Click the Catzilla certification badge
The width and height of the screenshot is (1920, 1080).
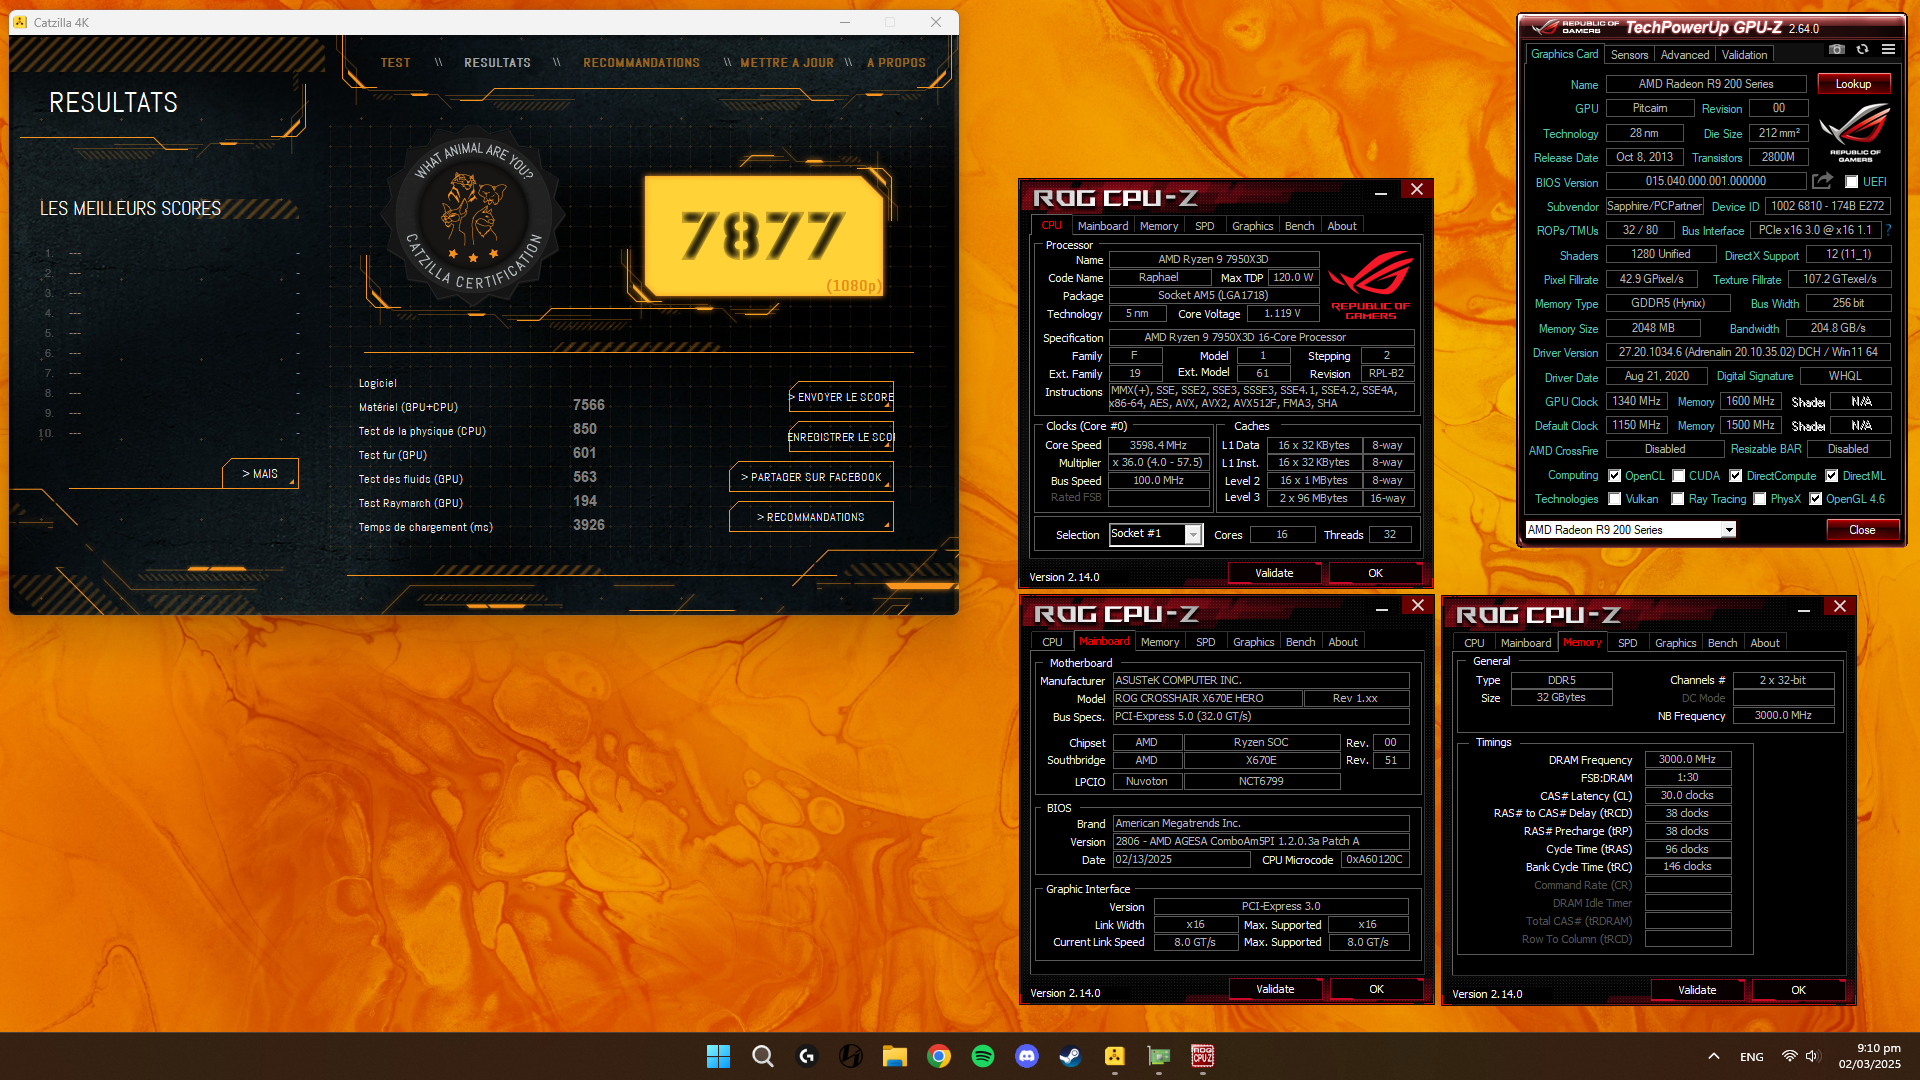point(473,217)
